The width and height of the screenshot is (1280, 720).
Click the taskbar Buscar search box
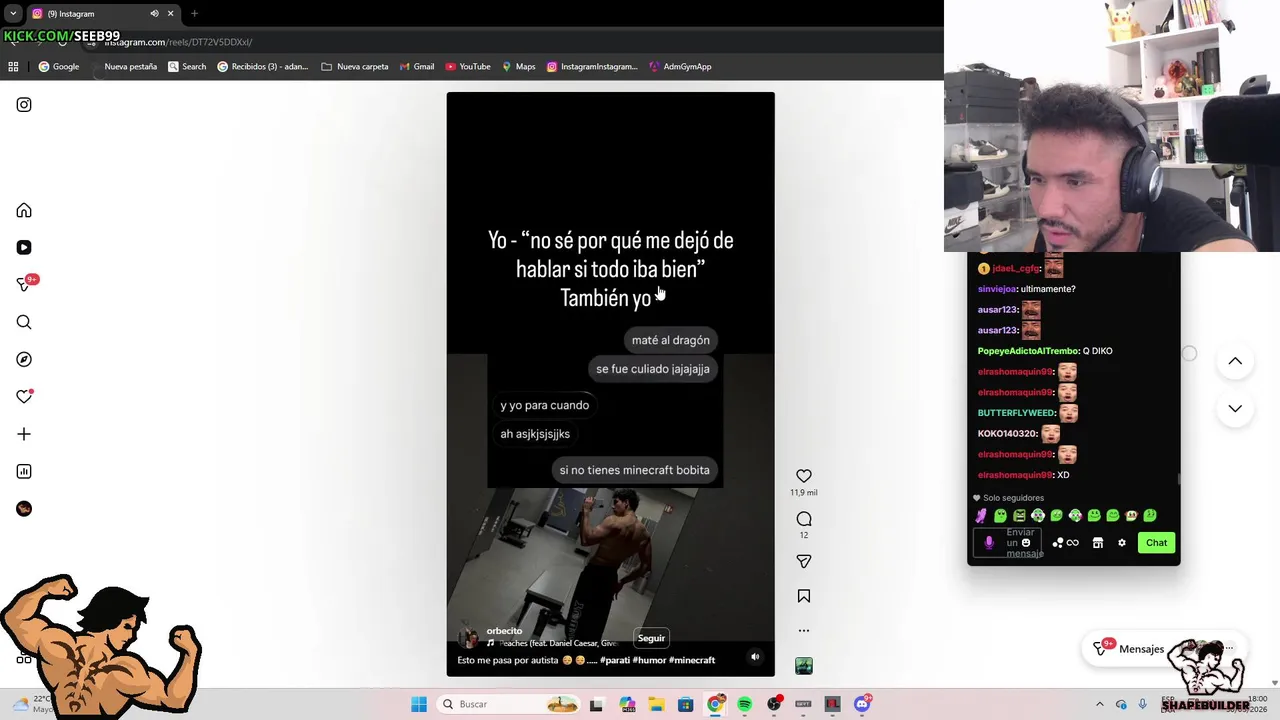tap(510, 704)
